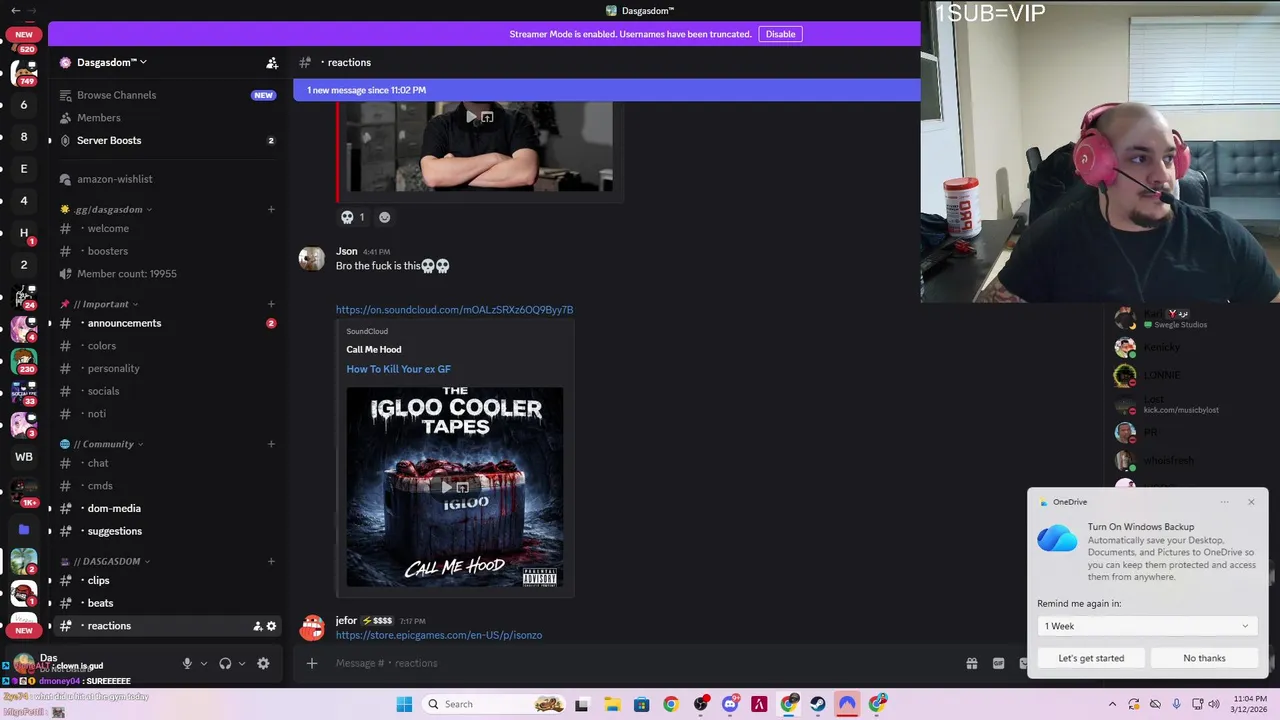Collapse the DASGASDOM category

coord(106,561)
